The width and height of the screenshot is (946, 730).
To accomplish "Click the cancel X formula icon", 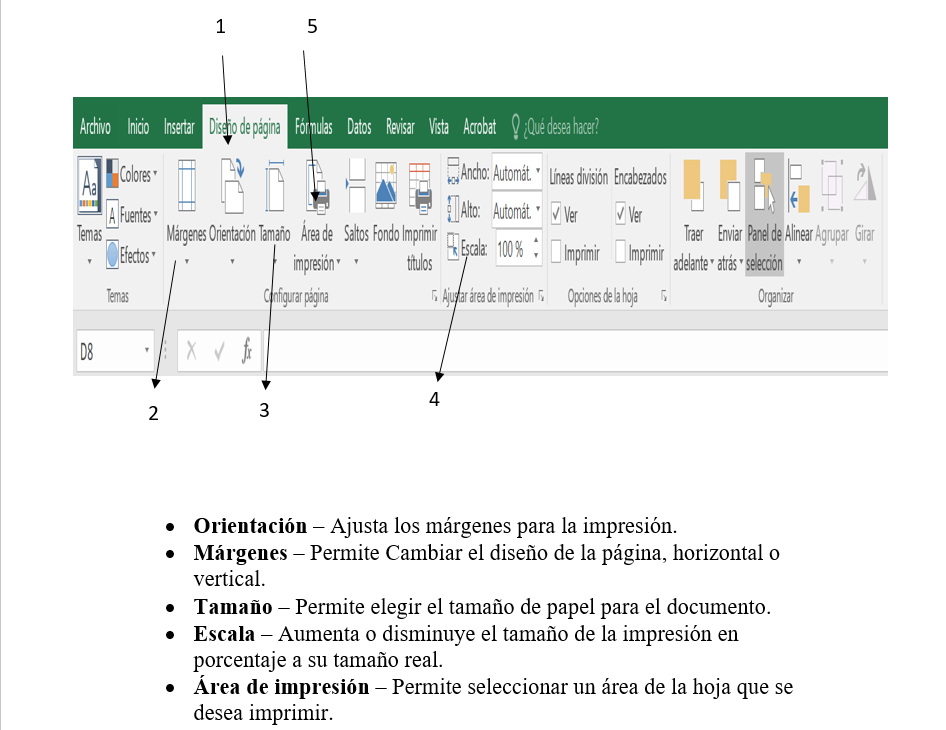I will [x=191, y=350].
